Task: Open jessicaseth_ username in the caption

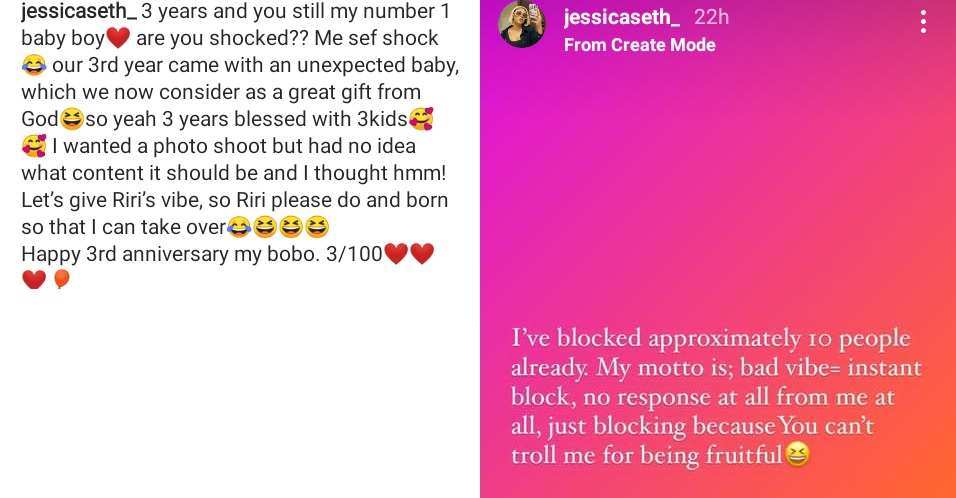Action: [79, 12]
